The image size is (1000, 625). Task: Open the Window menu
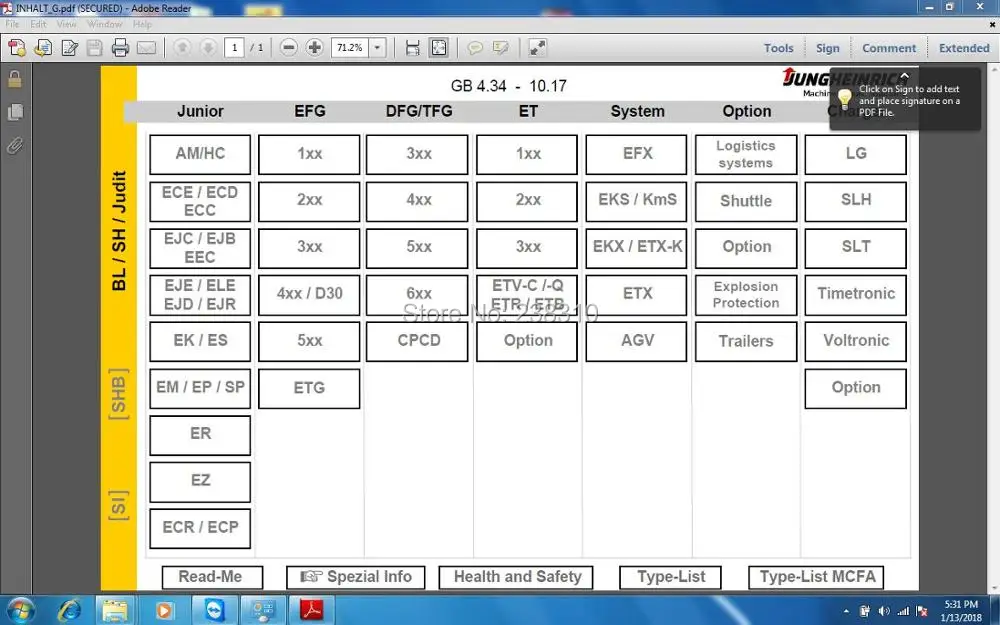pyautogui.click(x=105, y=24)
